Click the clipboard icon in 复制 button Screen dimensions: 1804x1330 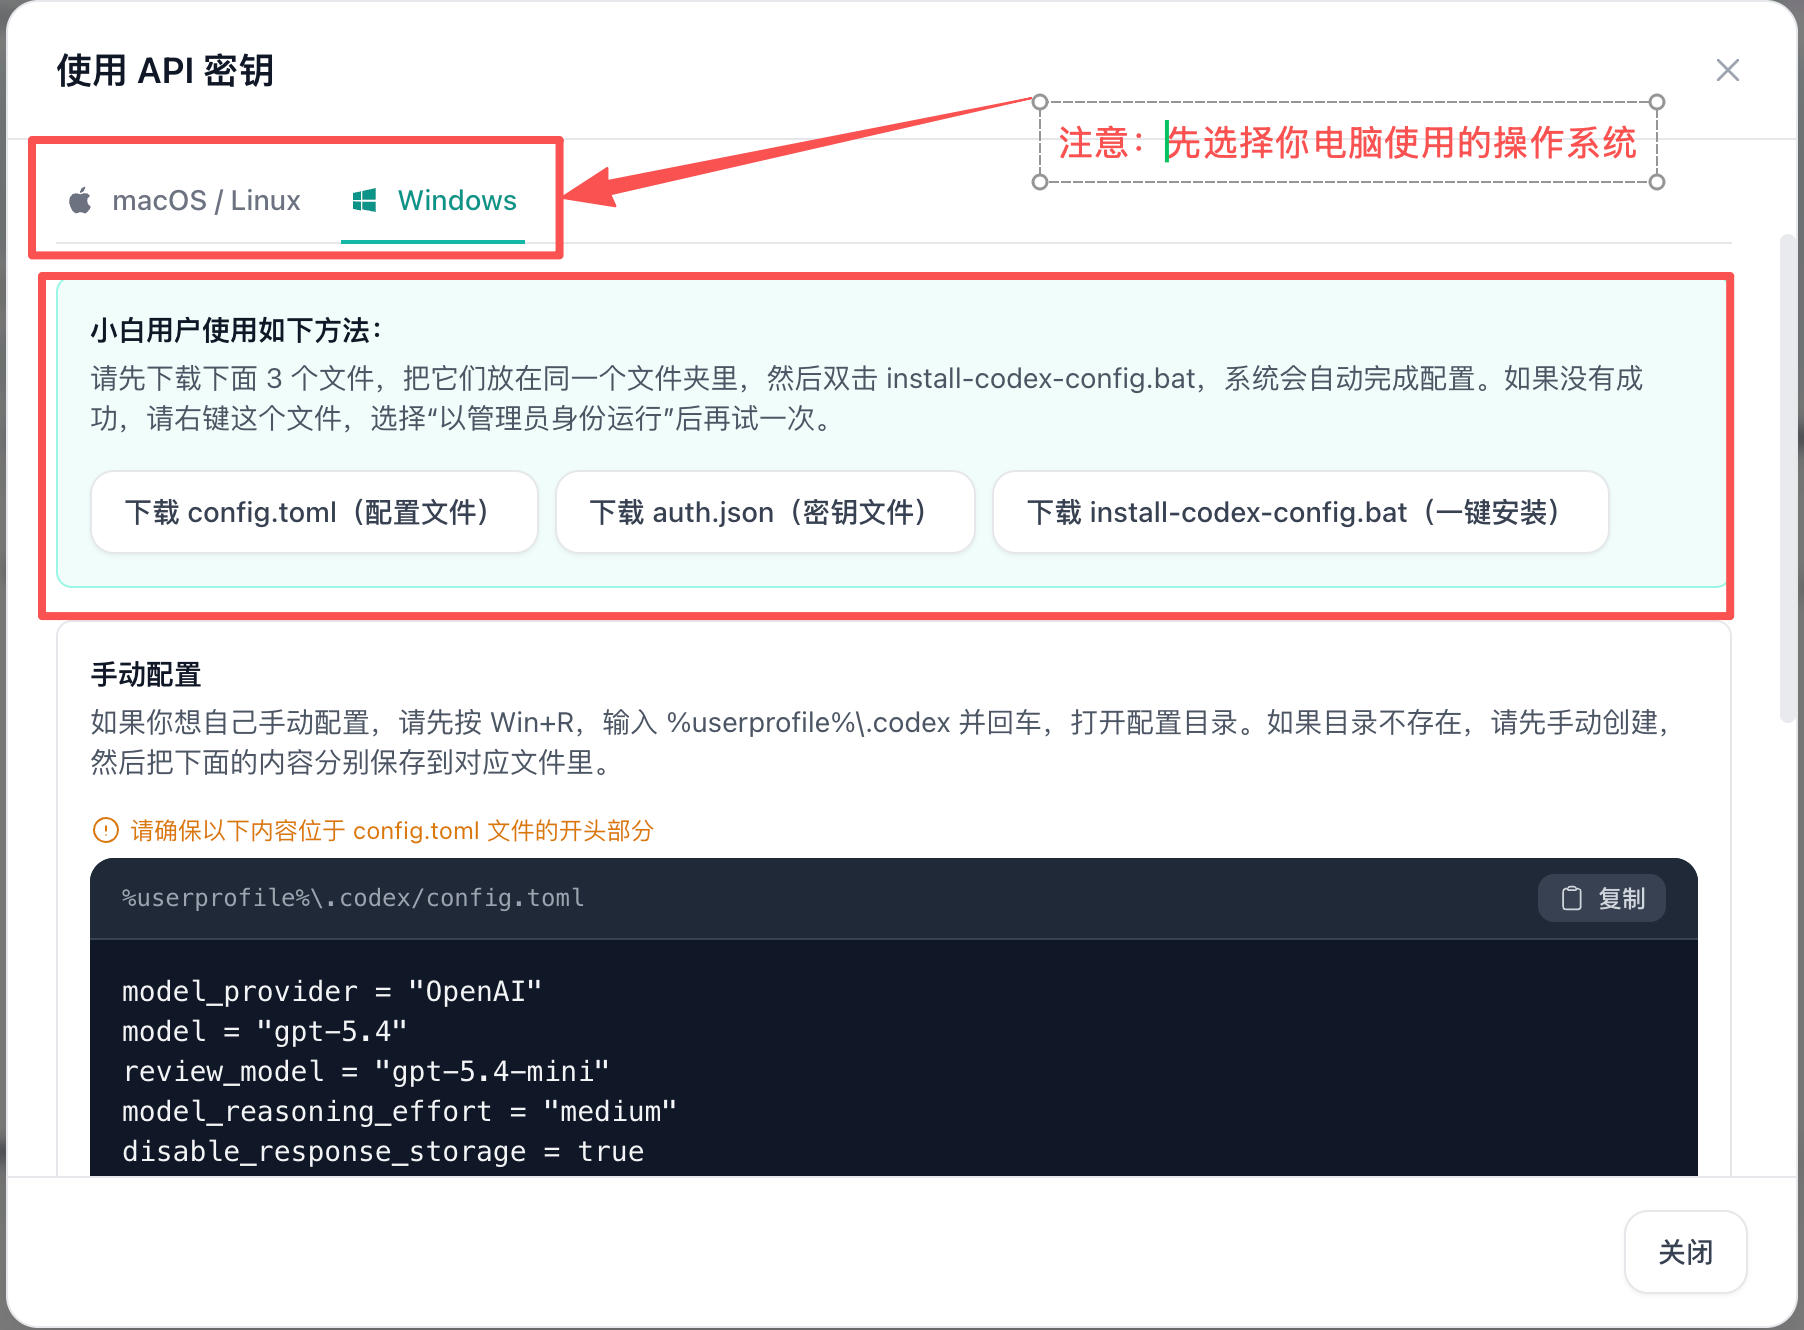click(x=1572, y=898)
